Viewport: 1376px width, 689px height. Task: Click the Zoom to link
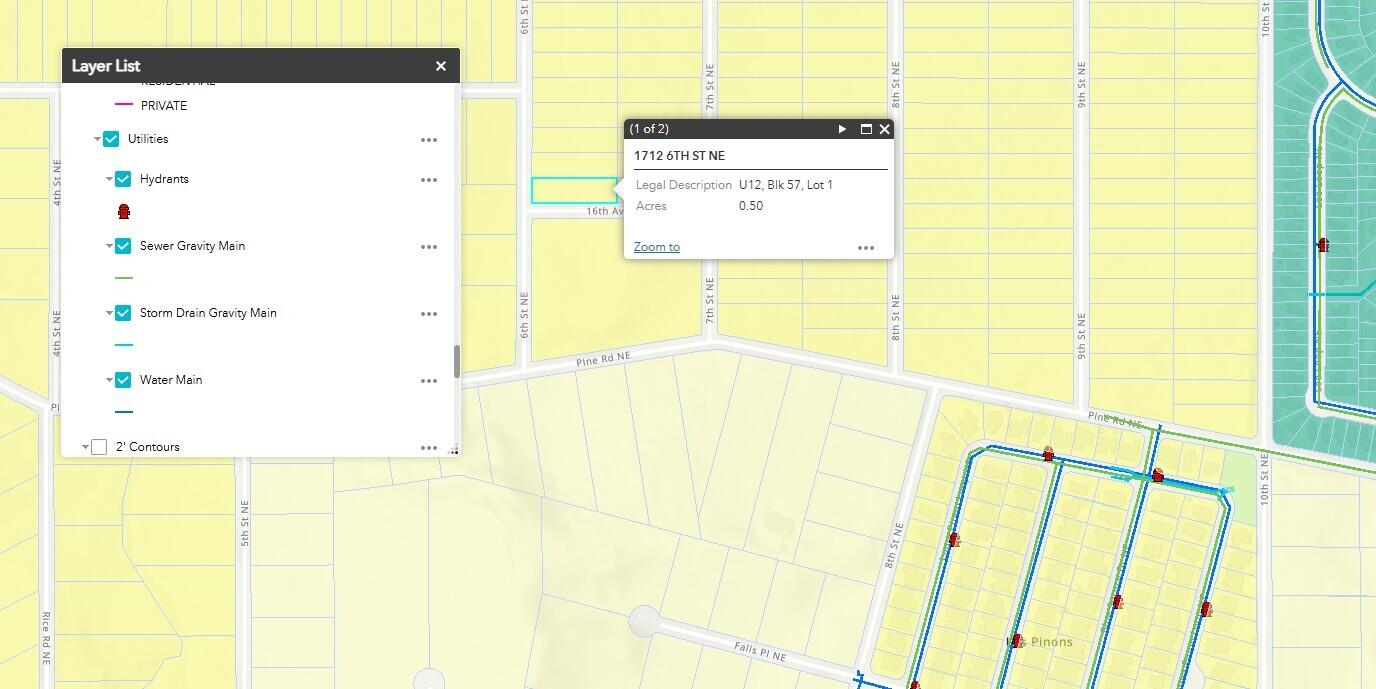(x=656, y=247)
